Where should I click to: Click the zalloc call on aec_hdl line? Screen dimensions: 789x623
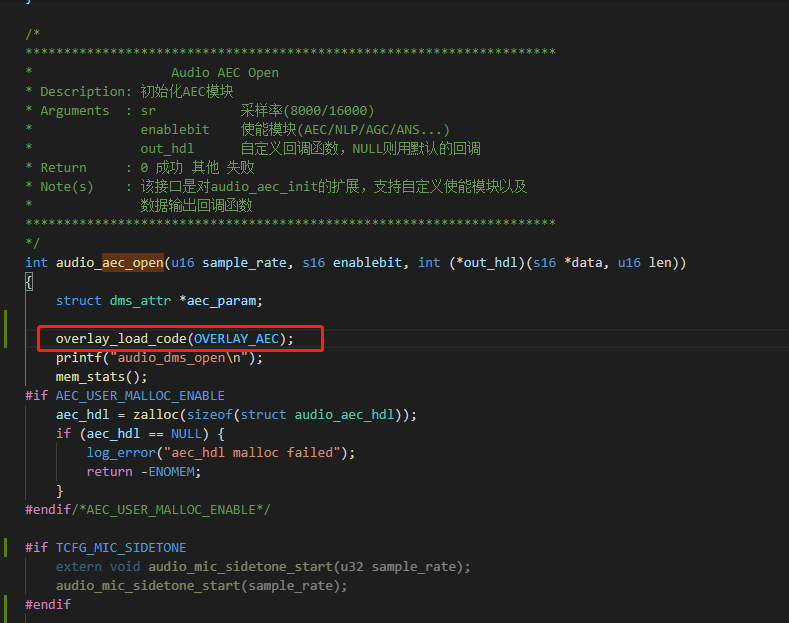[x=275, y=415]
